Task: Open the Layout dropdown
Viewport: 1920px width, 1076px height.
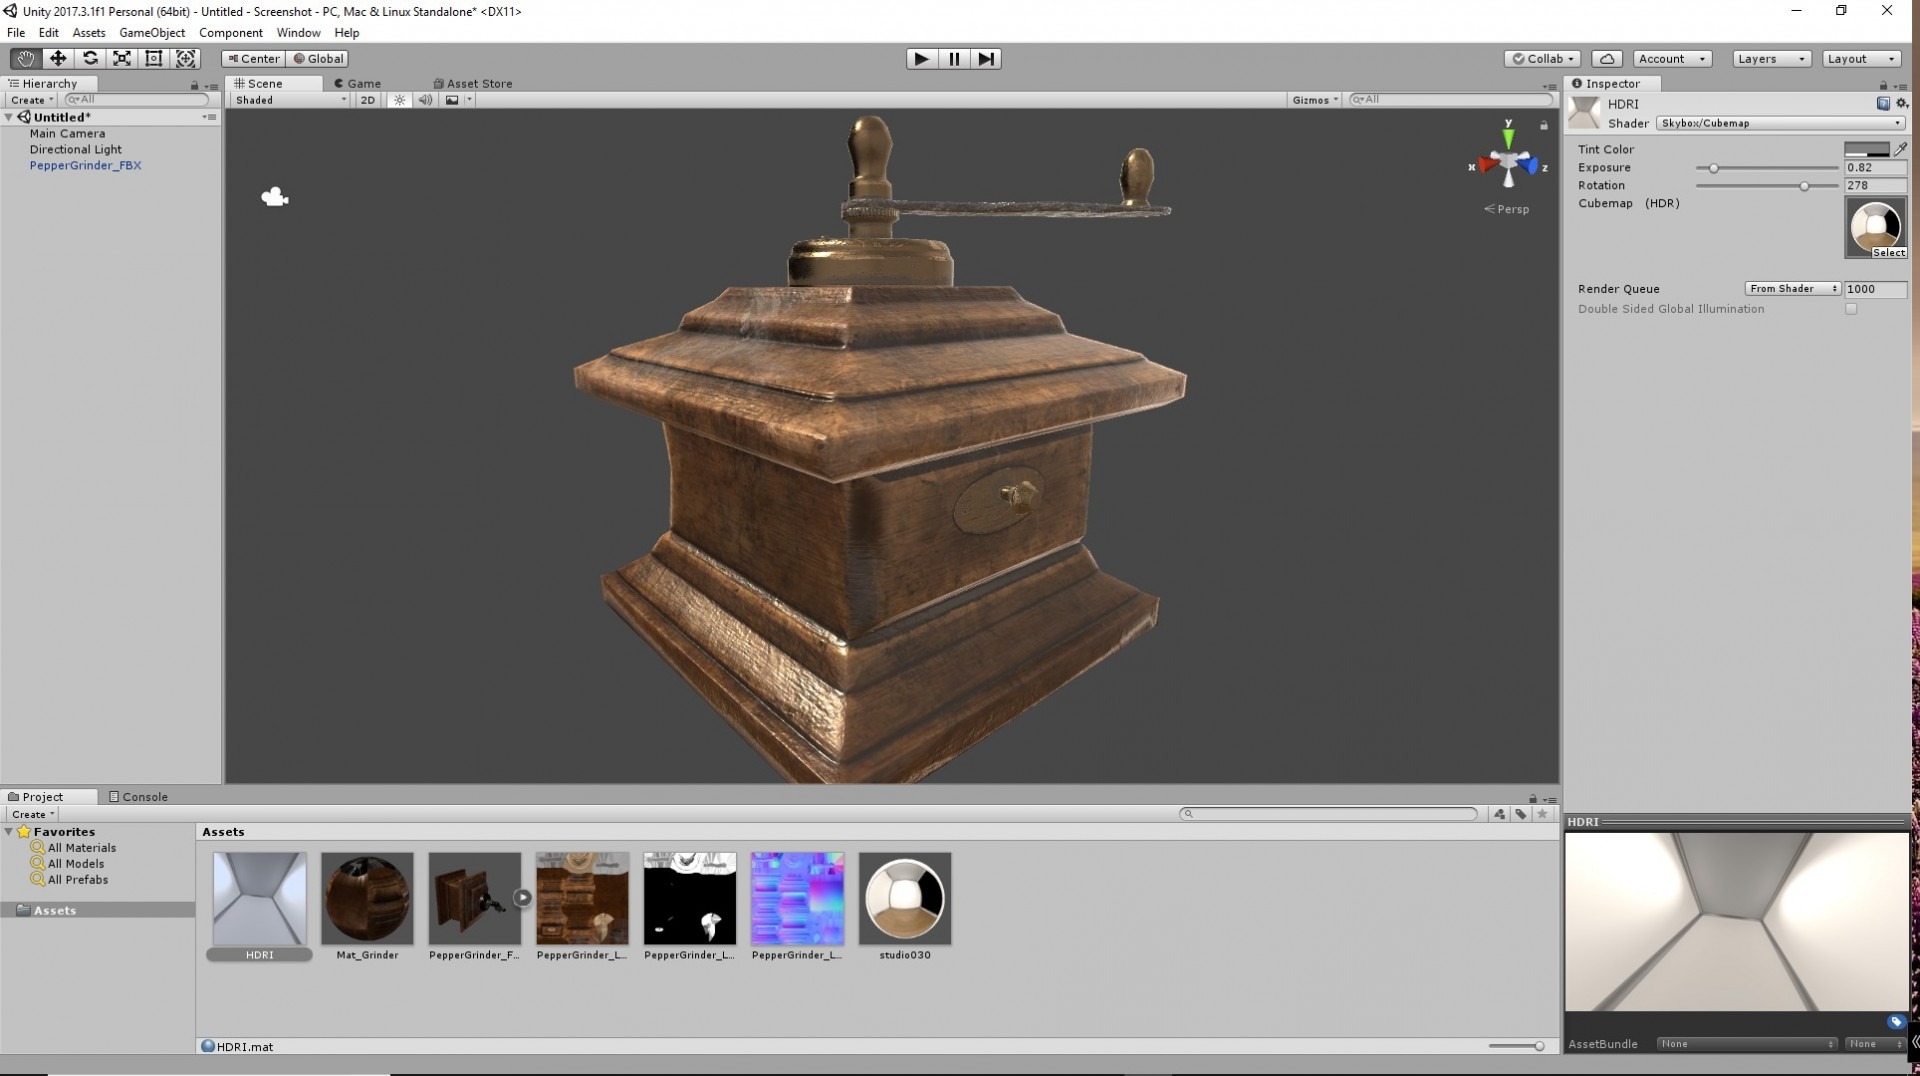Action: [x=1860, y=59]
